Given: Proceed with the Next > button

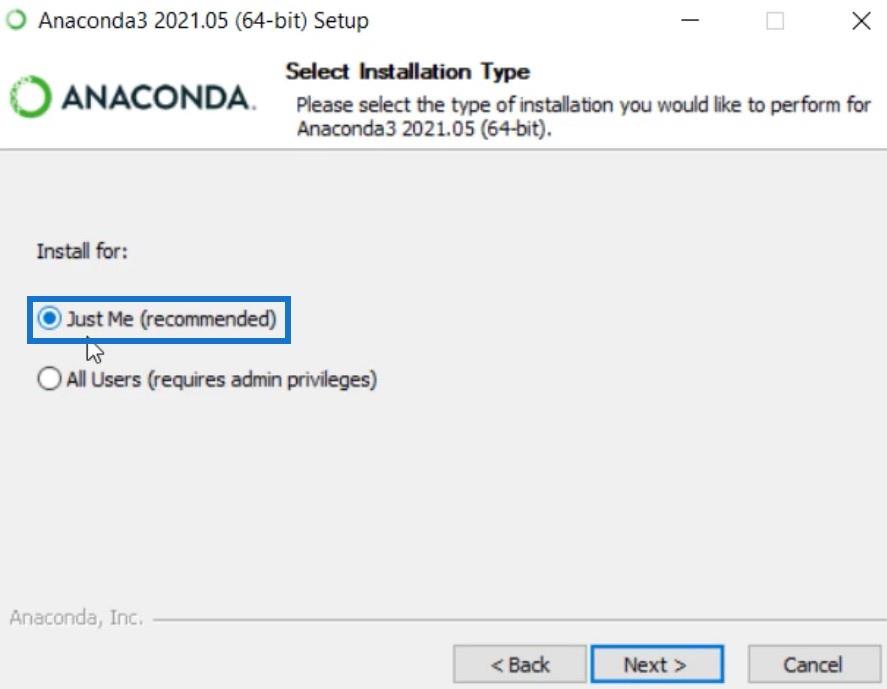Looking at the screenshot, I should 657,664.
